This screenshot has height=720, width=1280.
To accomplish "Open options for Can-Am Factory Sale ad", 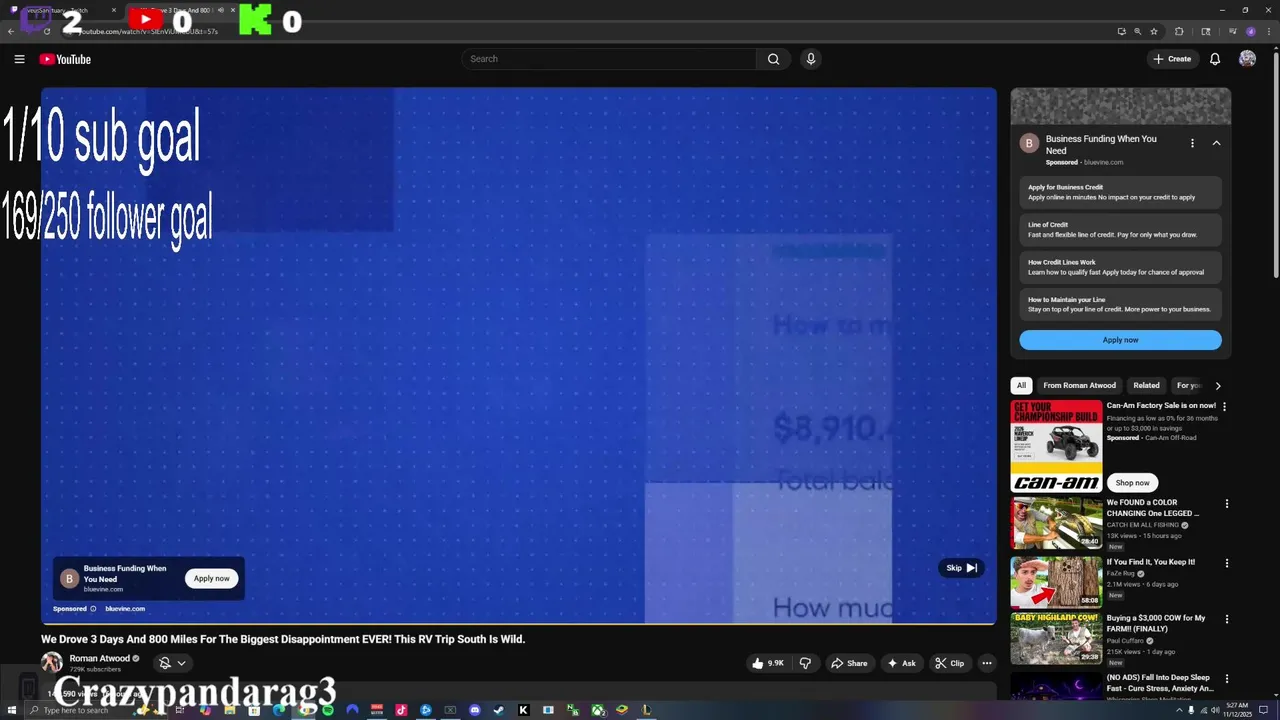I will (x=1225, y=407).
